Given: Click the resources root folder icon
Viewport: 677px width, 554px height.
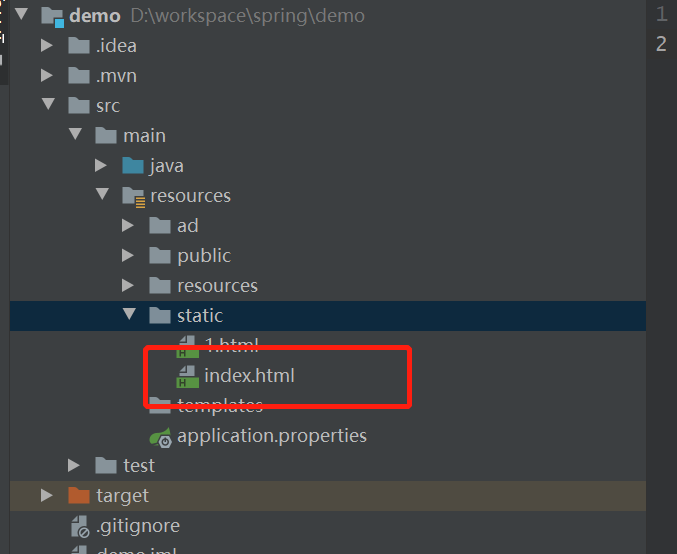Looking at the screenshot, I should pyautogui.click(x=134, y=197).
